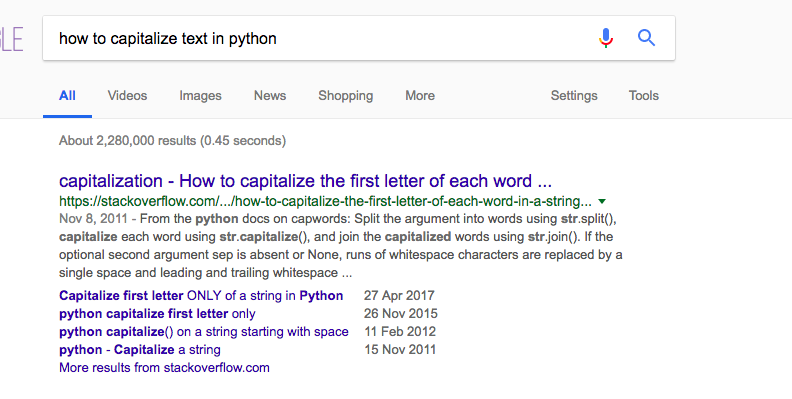This screenshot has height=399, width=792.
Task: Open the Settings menu
Action: pyautogui.click(x=574, y=95)
